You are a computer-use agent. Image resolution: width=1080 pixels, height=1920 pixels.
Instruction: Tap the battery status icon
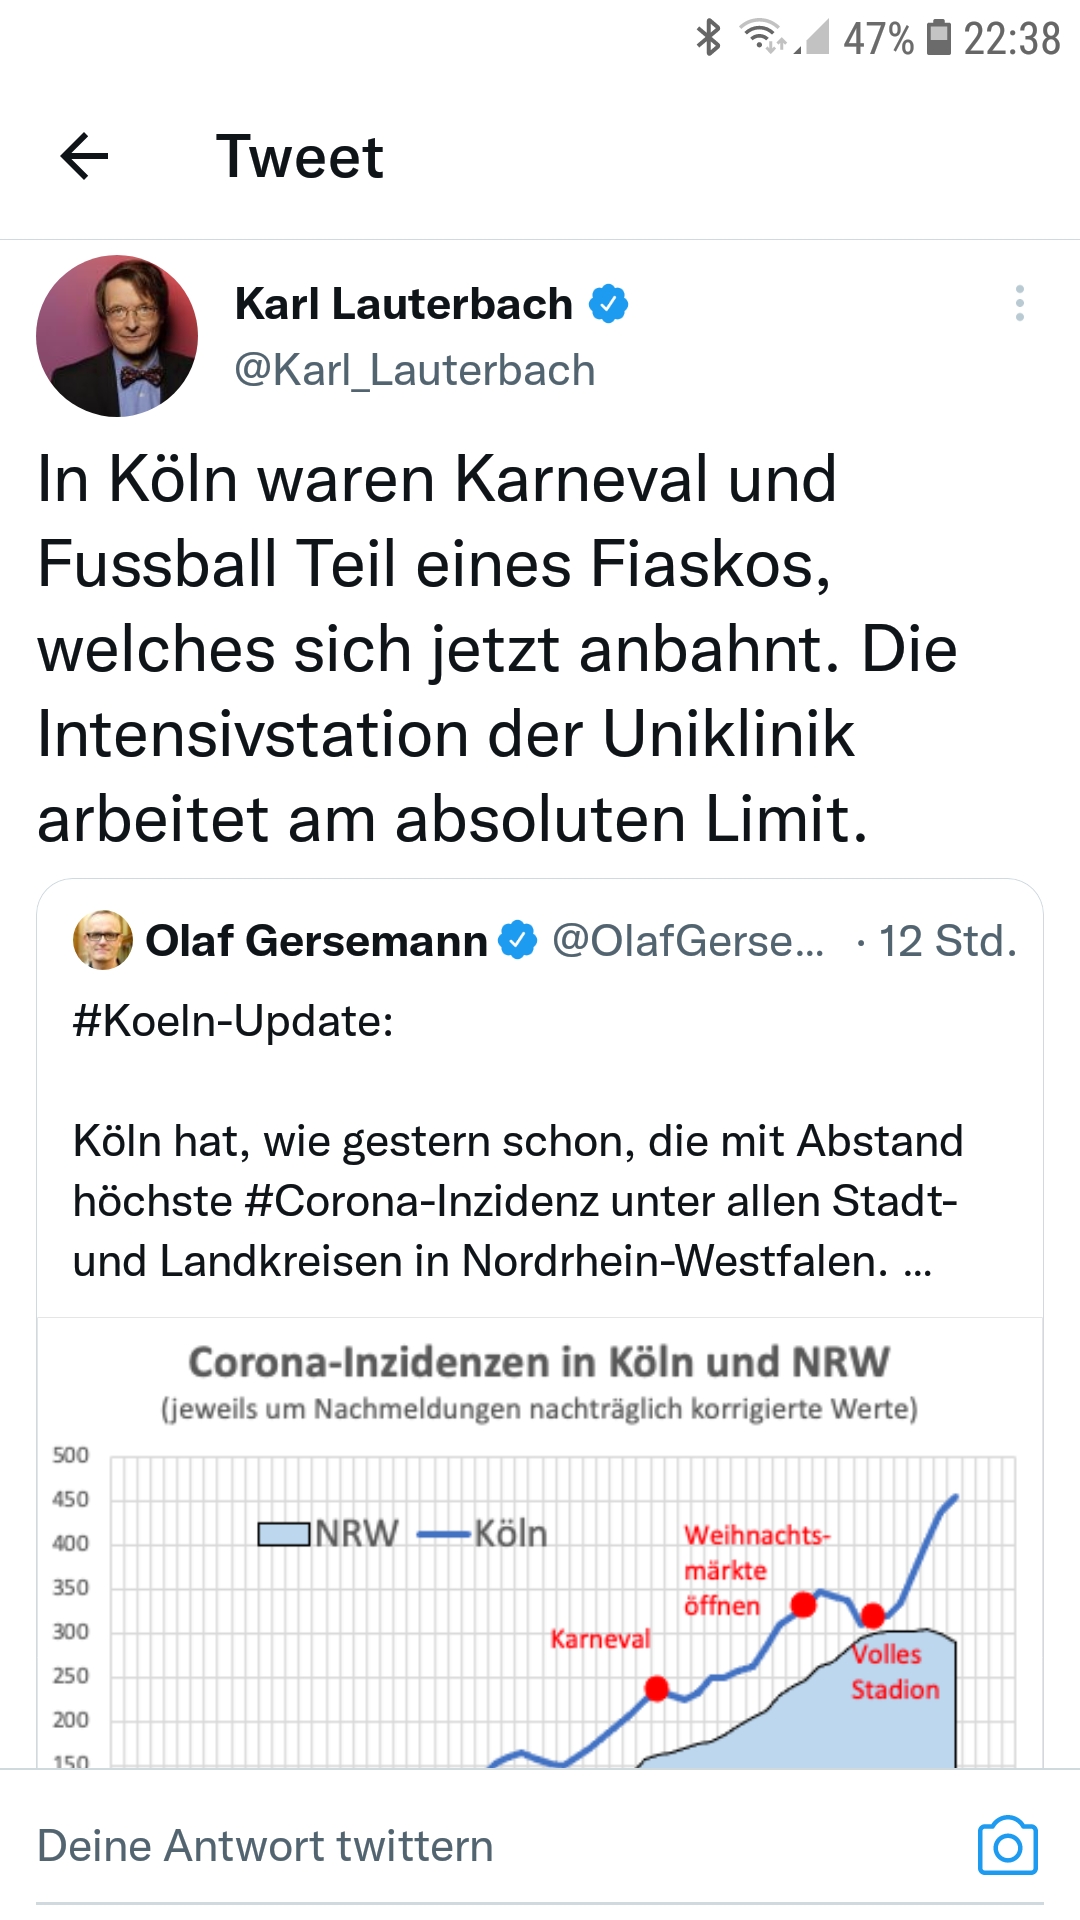pyautogui.click(x=938, y=38)
